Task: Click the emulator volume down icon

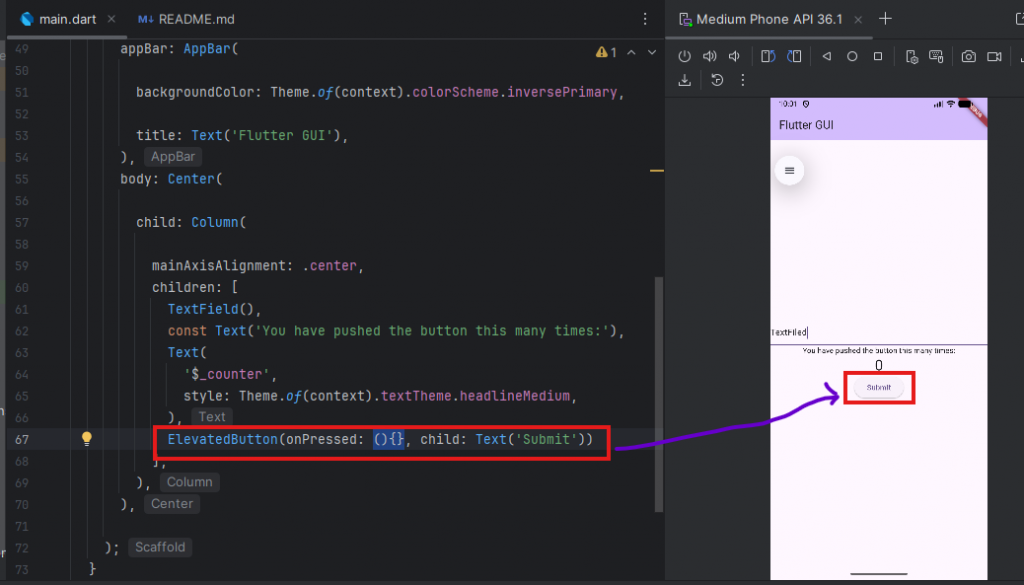Action: 735,56
